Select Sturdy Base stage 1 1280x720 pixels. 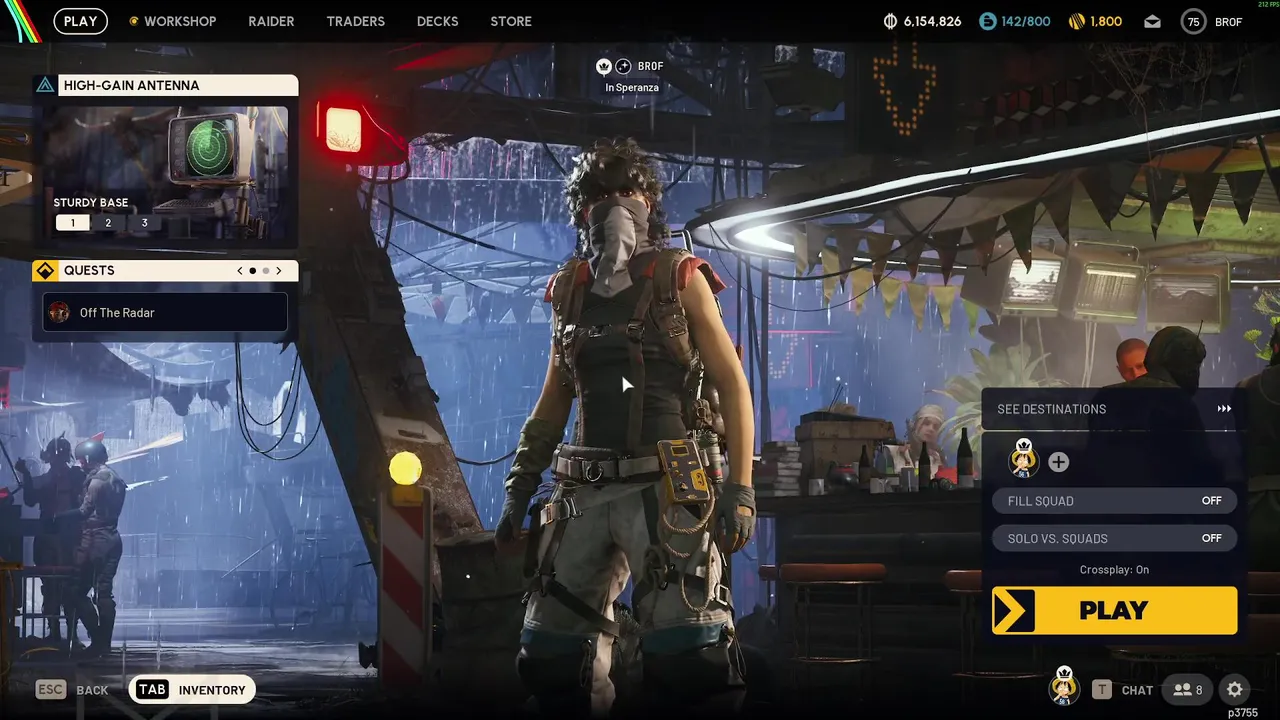click(72, 223)
